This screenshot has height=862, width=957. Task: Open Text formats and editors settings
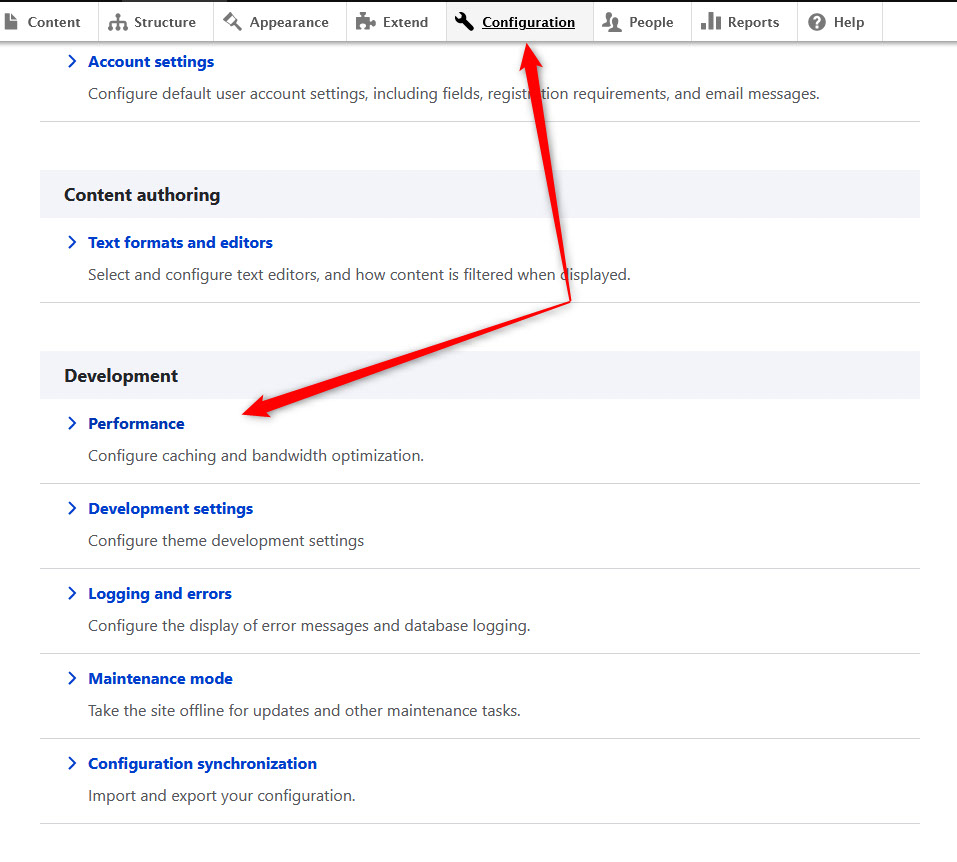180,242
